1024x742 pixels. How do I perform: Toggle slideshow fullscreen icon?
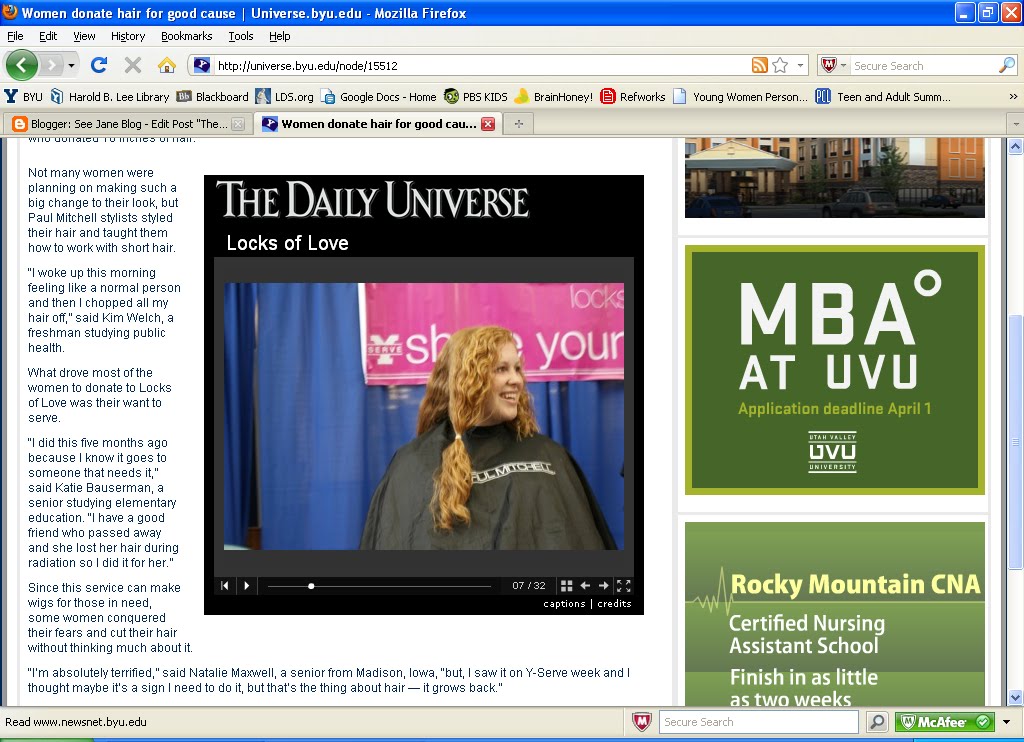coord(624,586)
